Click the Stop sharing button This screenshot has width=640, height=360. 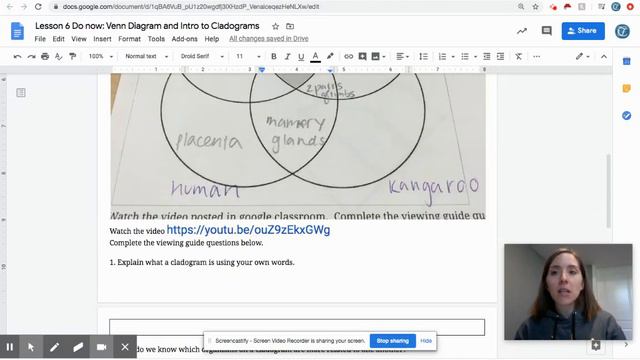click(x=393, y=341)
